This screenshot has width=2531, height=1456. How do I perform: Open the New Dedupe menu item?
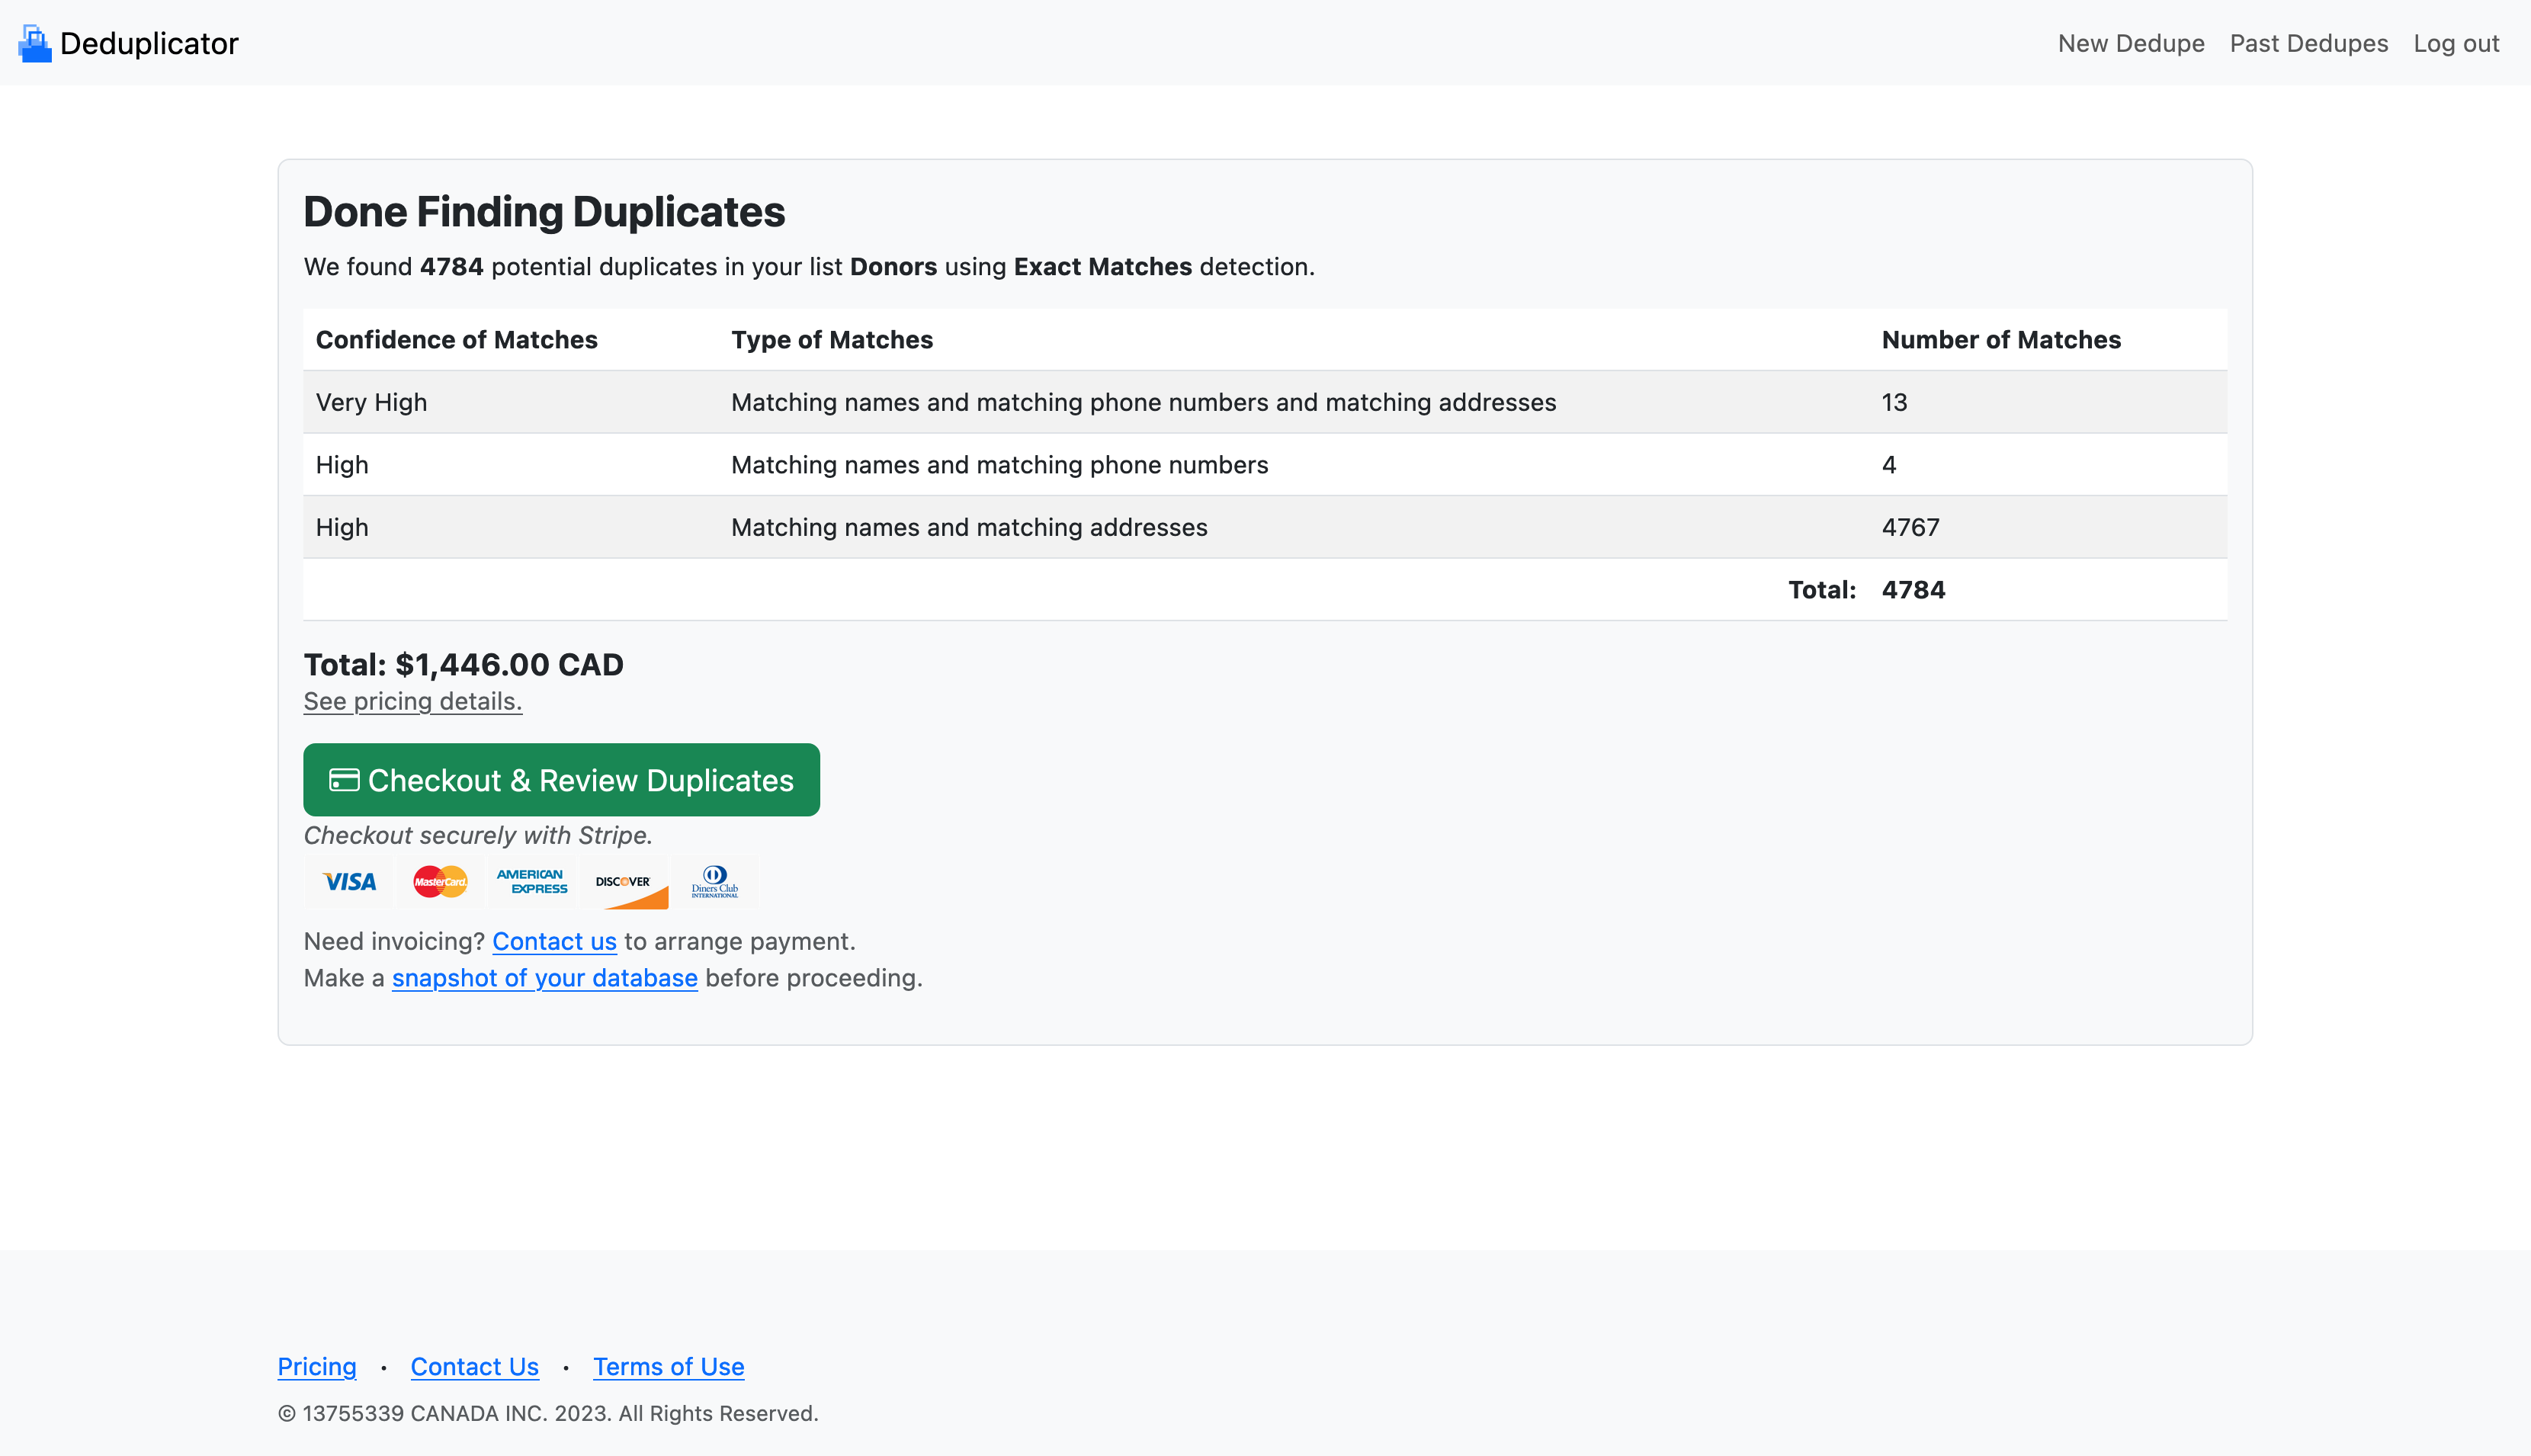pos(2130,43)
